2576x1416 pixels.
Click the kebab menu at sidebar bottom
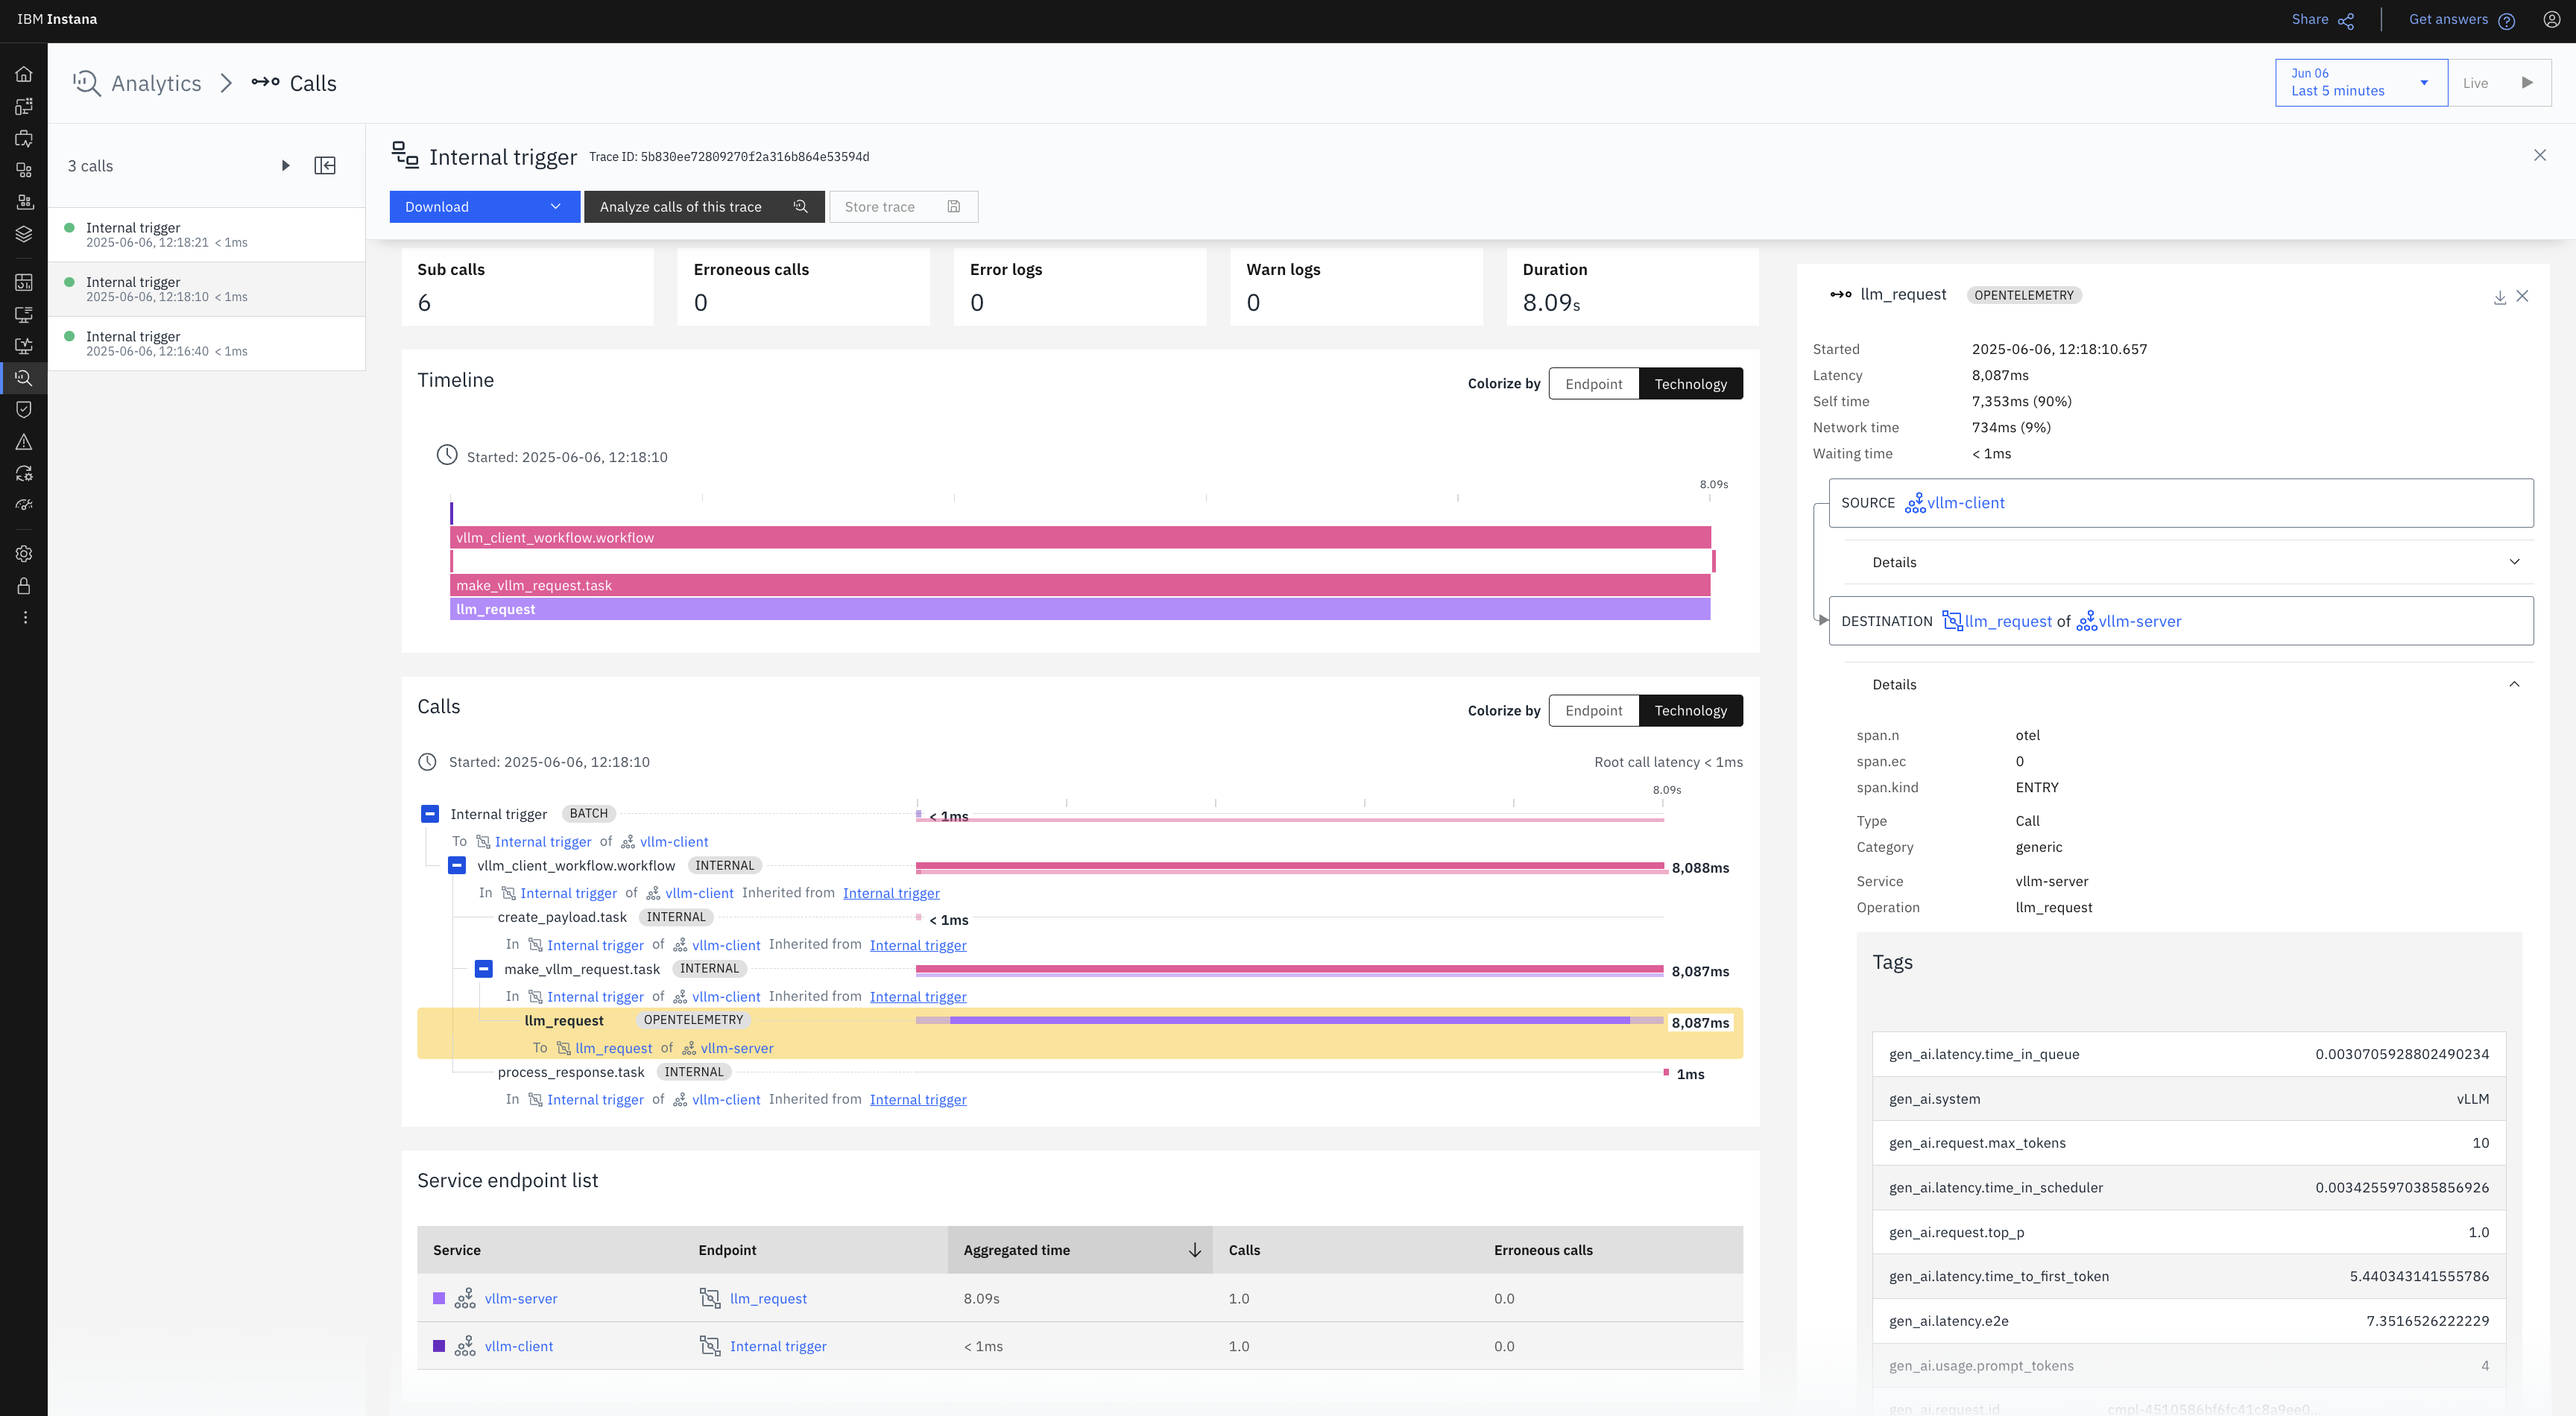(x=24, y=617)
